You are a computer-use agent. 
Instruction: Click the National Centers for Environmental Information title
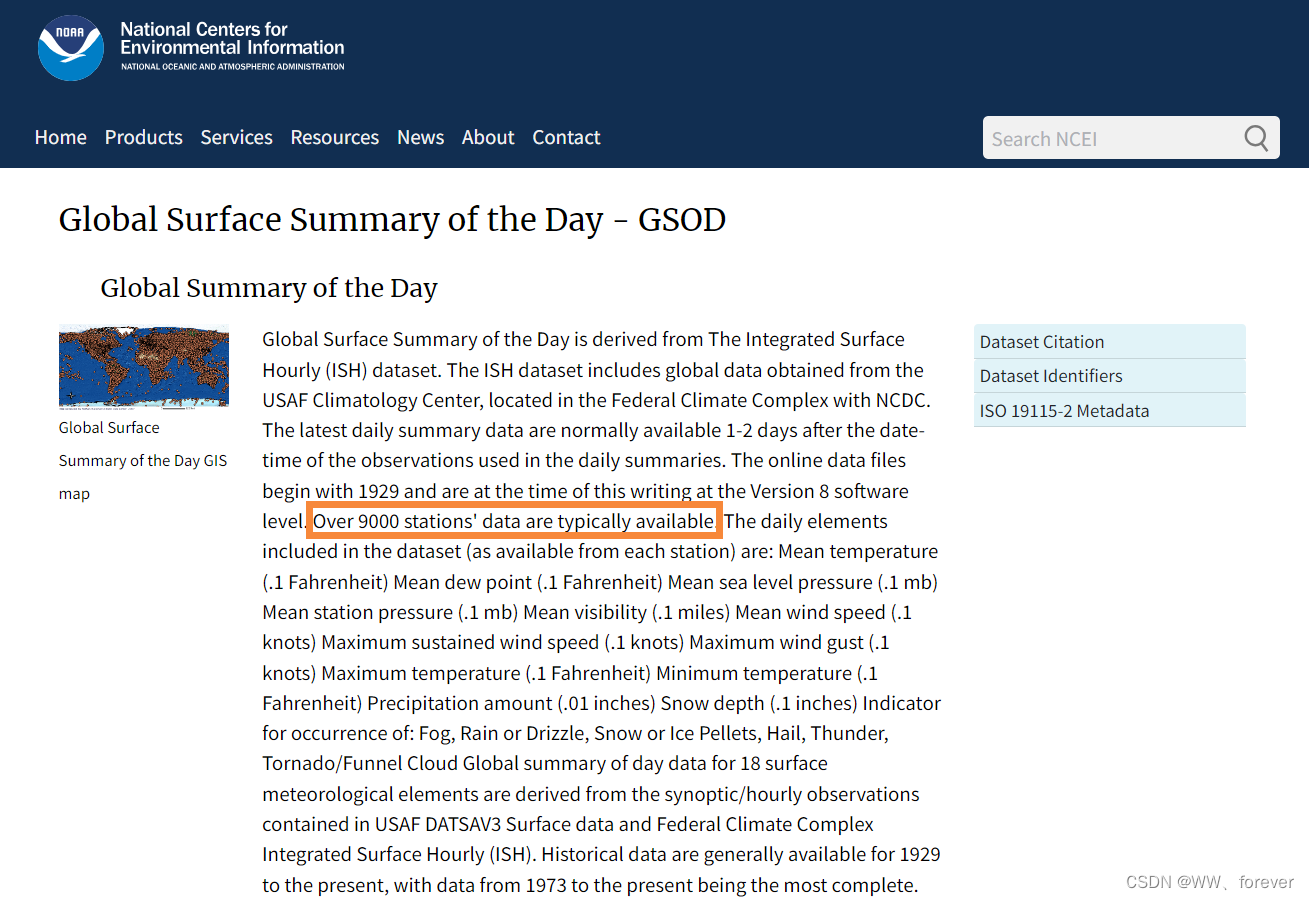coord(232,38)
